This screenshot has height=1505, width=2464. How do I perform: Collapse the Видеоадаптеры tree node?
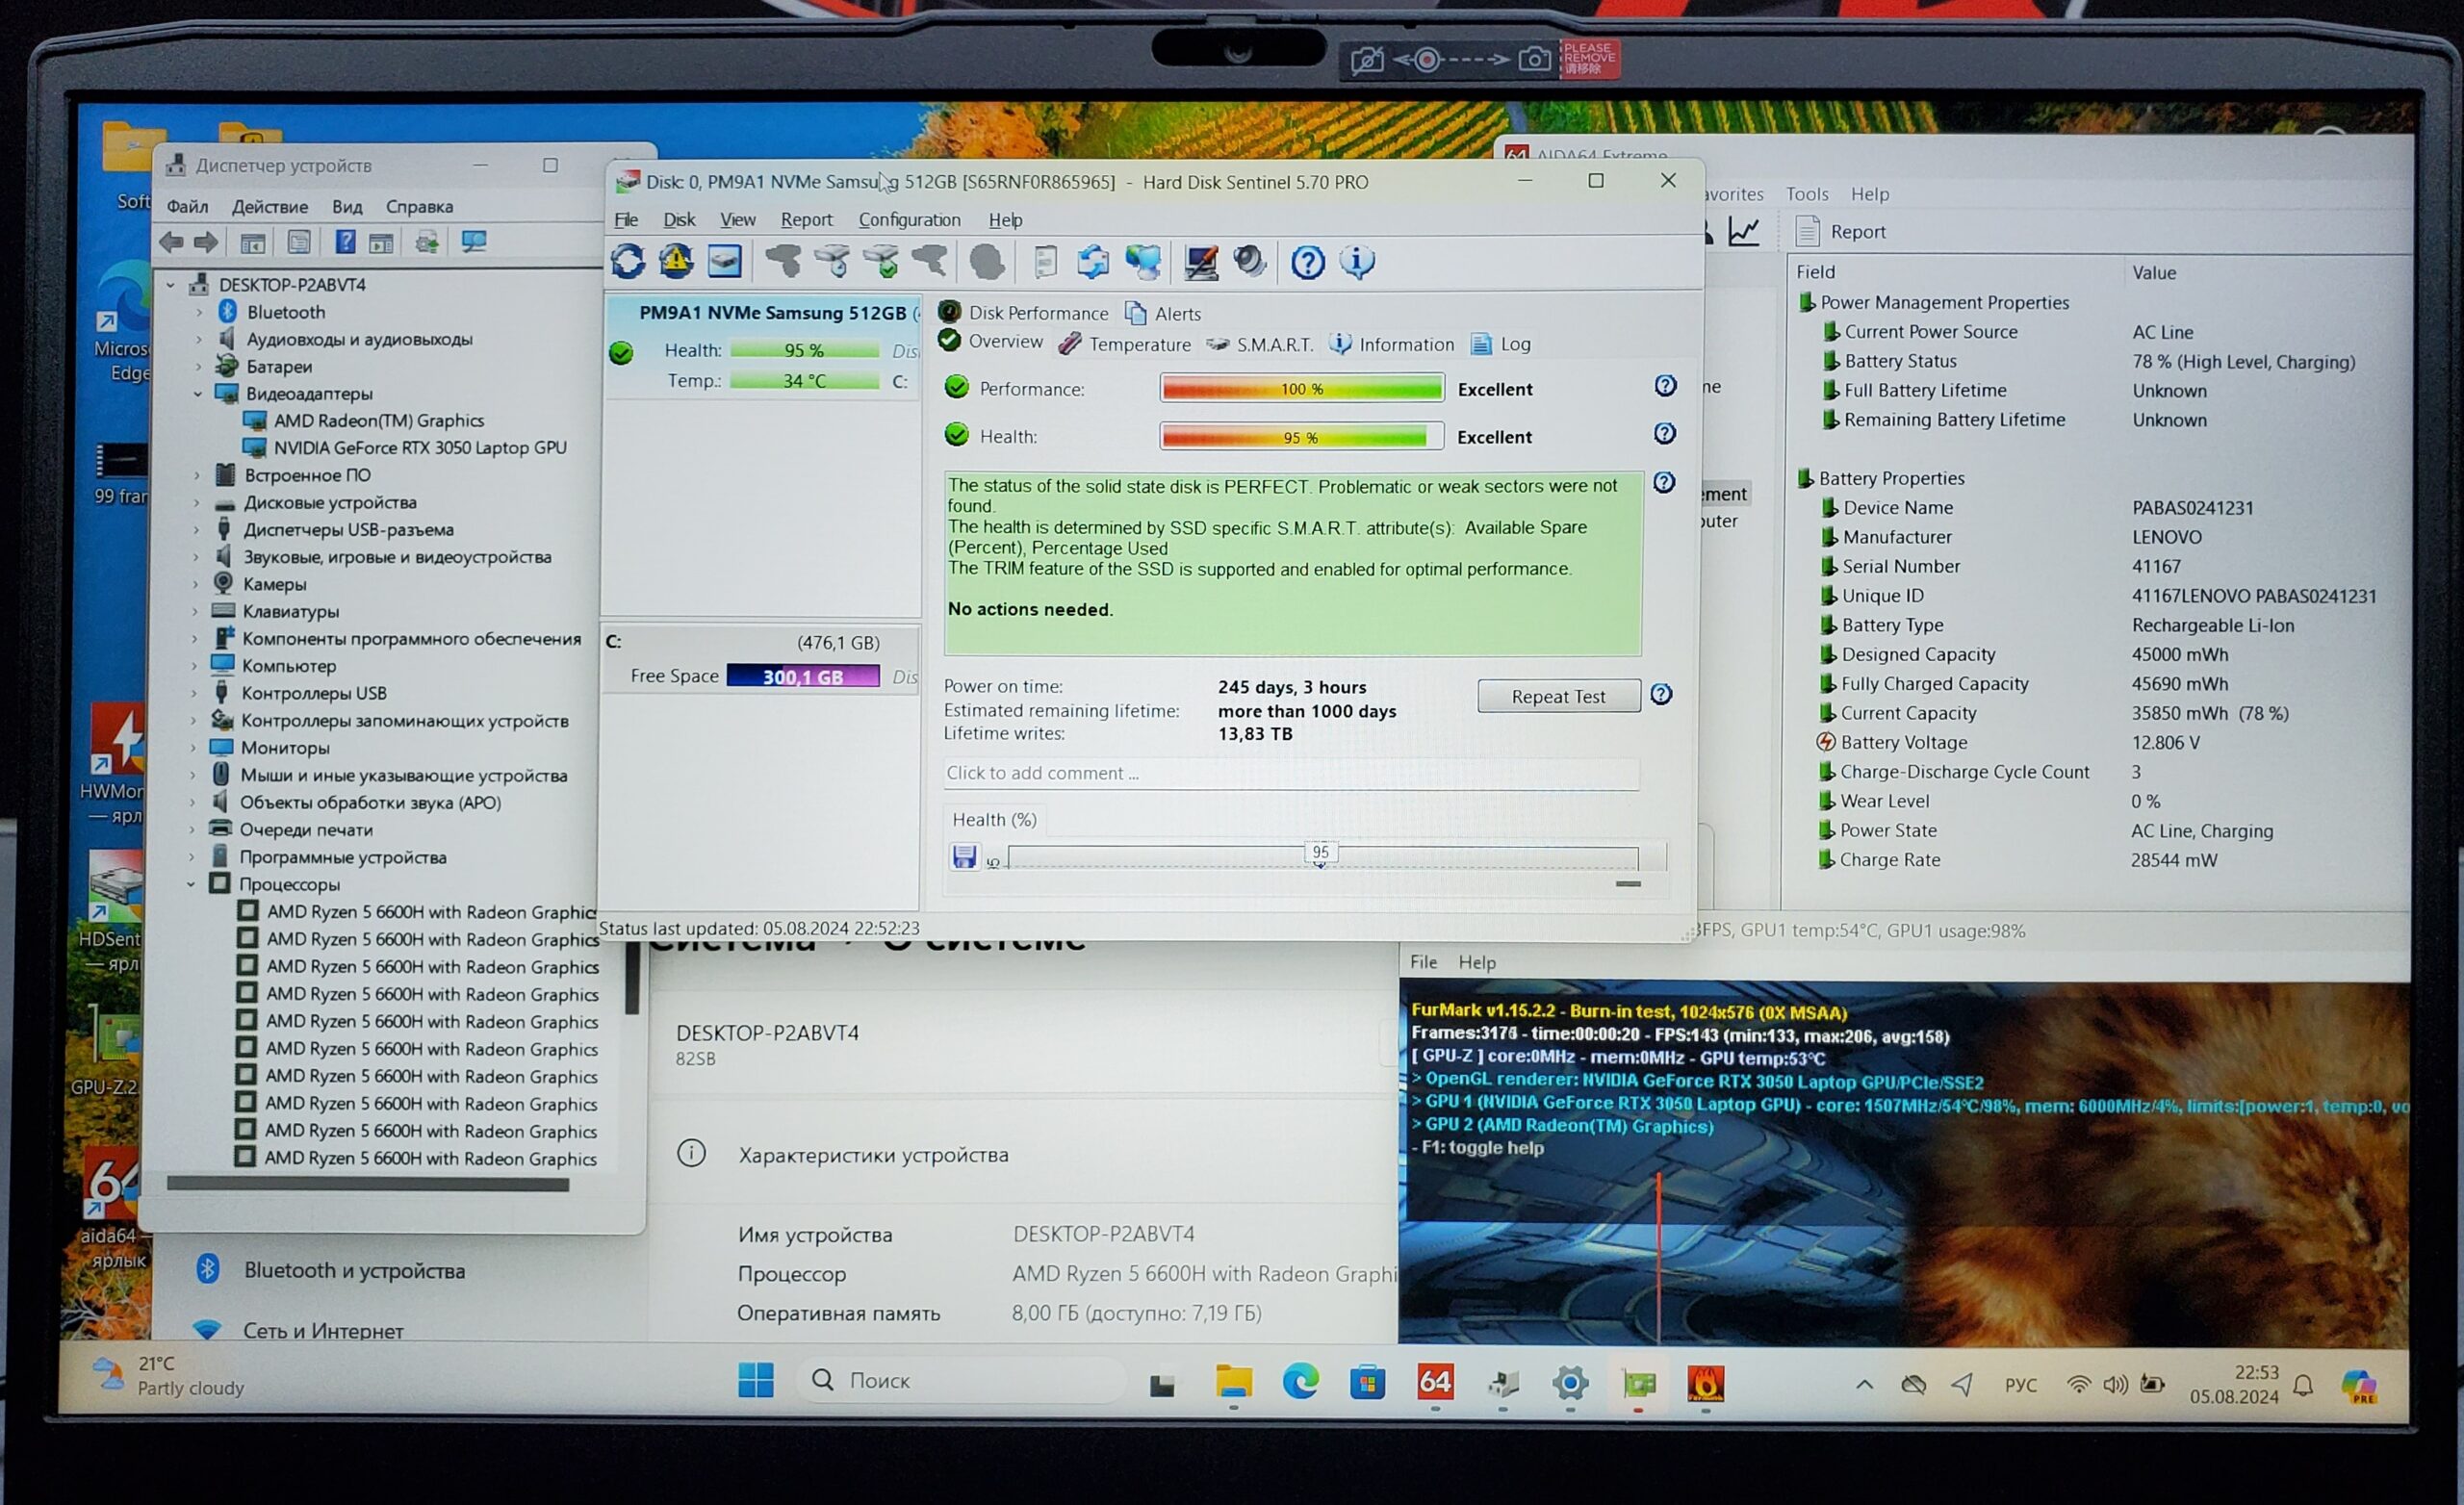[198, 394]
